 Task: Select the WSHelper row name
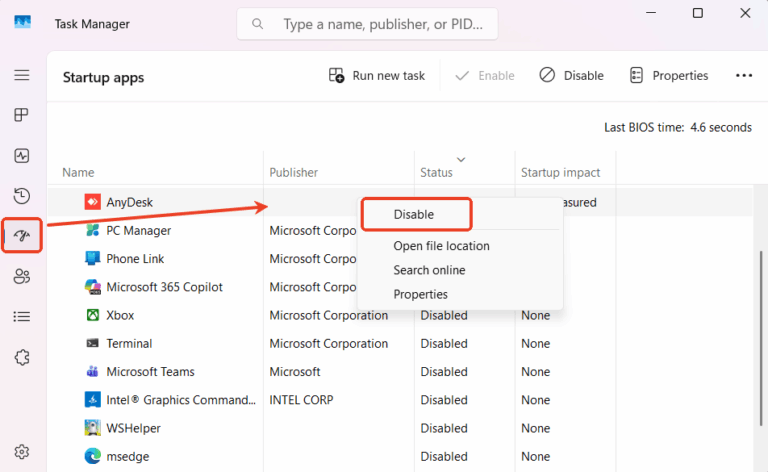[x=133, y=428]
